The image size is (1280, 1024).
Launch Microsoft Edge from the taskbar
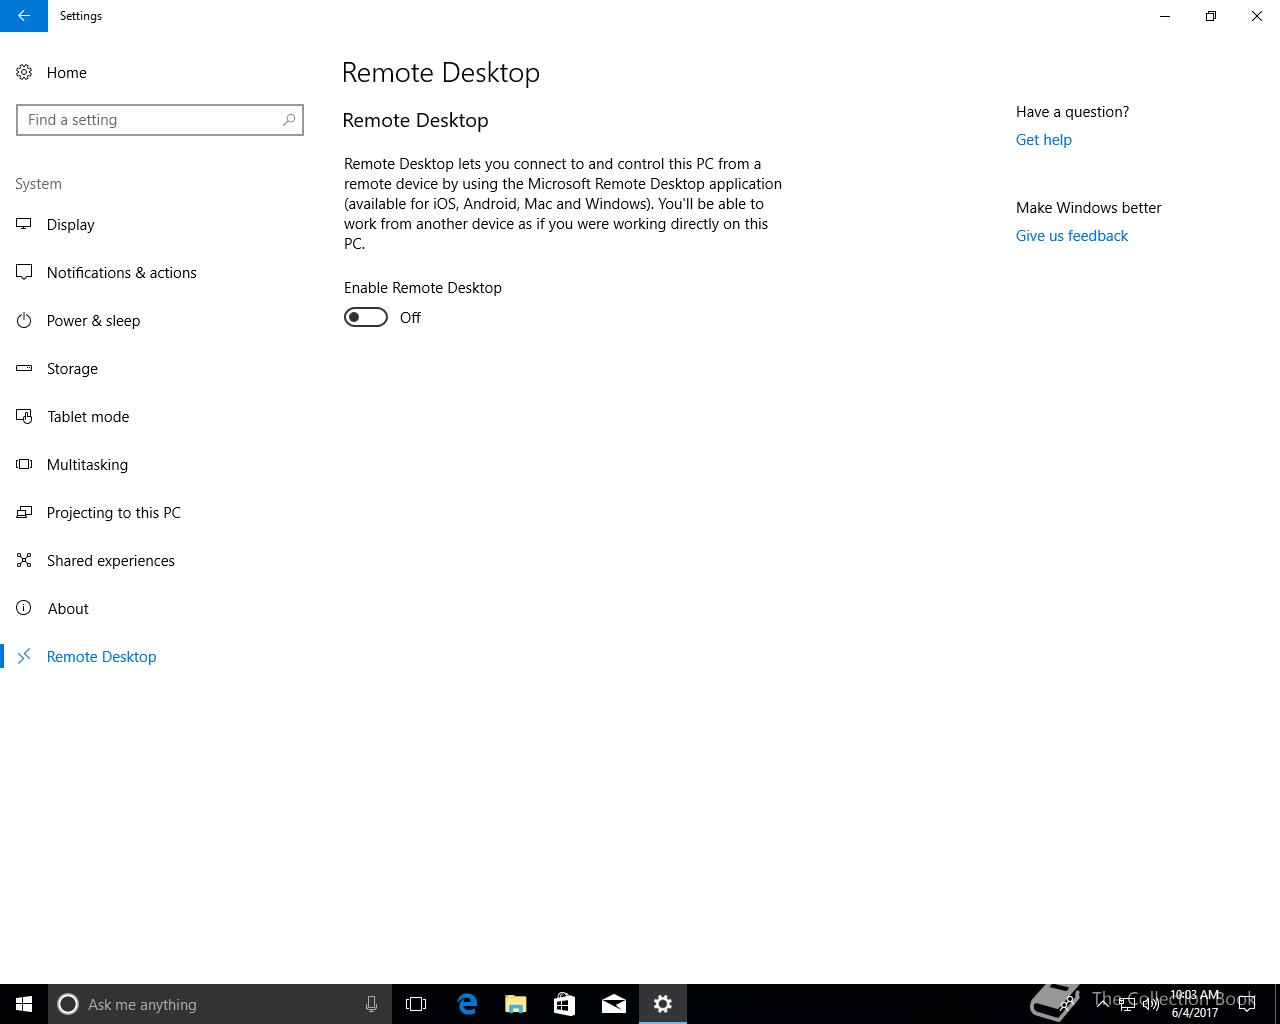click(467, 1004)
